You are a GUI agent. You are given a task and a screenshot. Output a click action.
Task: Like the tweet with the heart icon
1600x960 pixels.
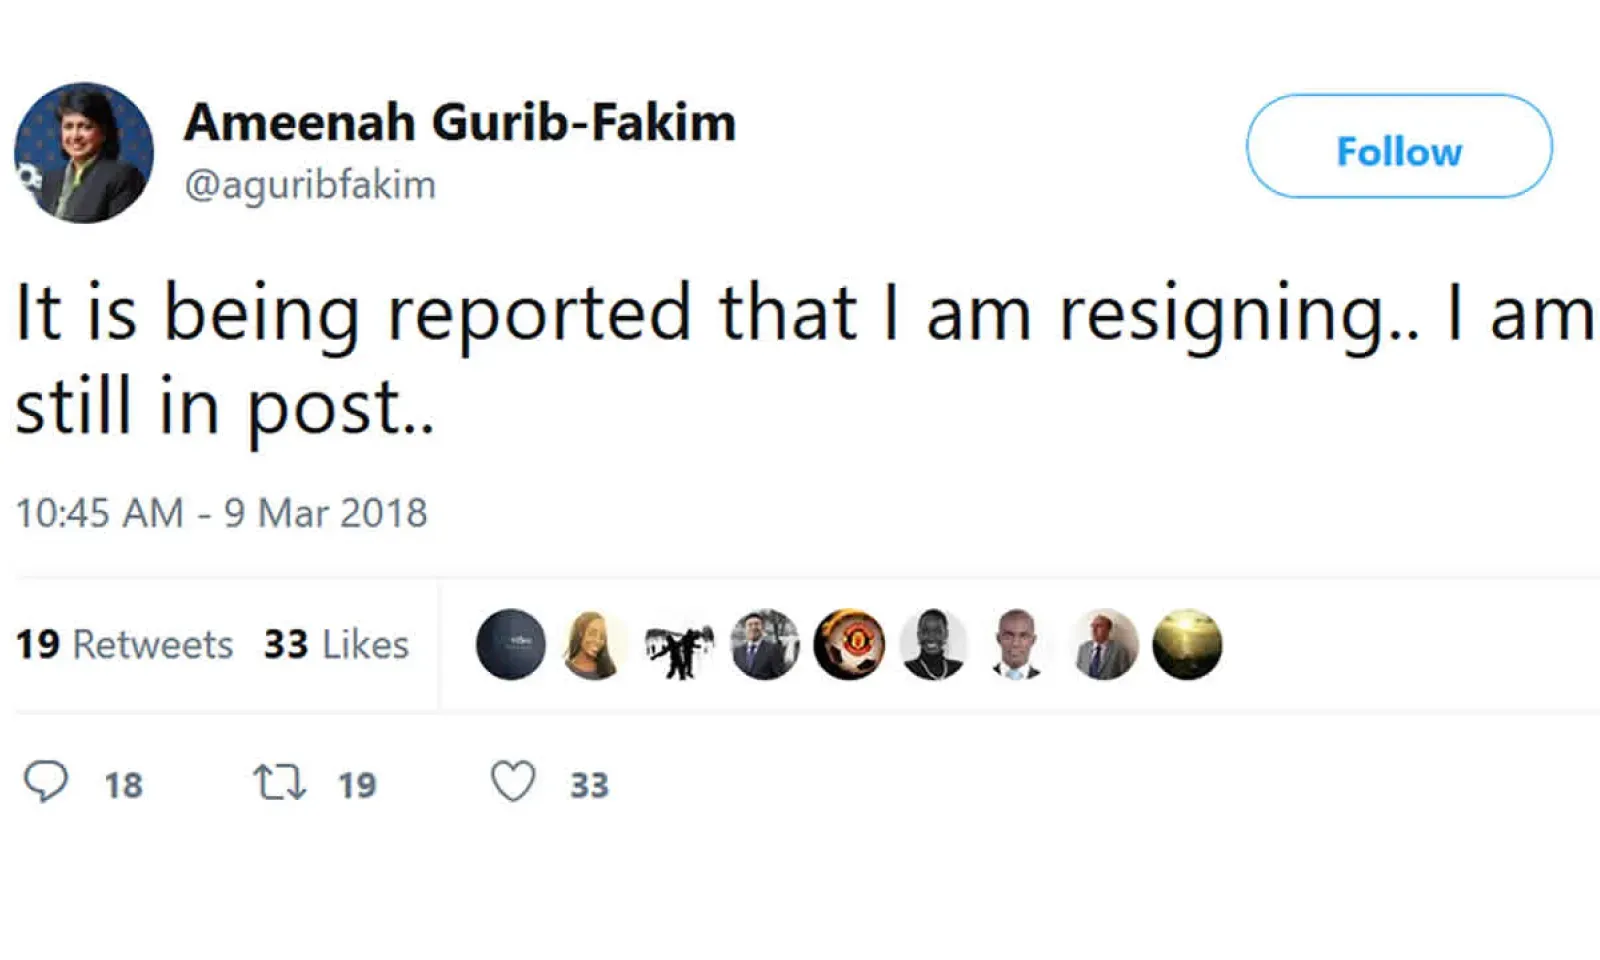click(513, 782)
